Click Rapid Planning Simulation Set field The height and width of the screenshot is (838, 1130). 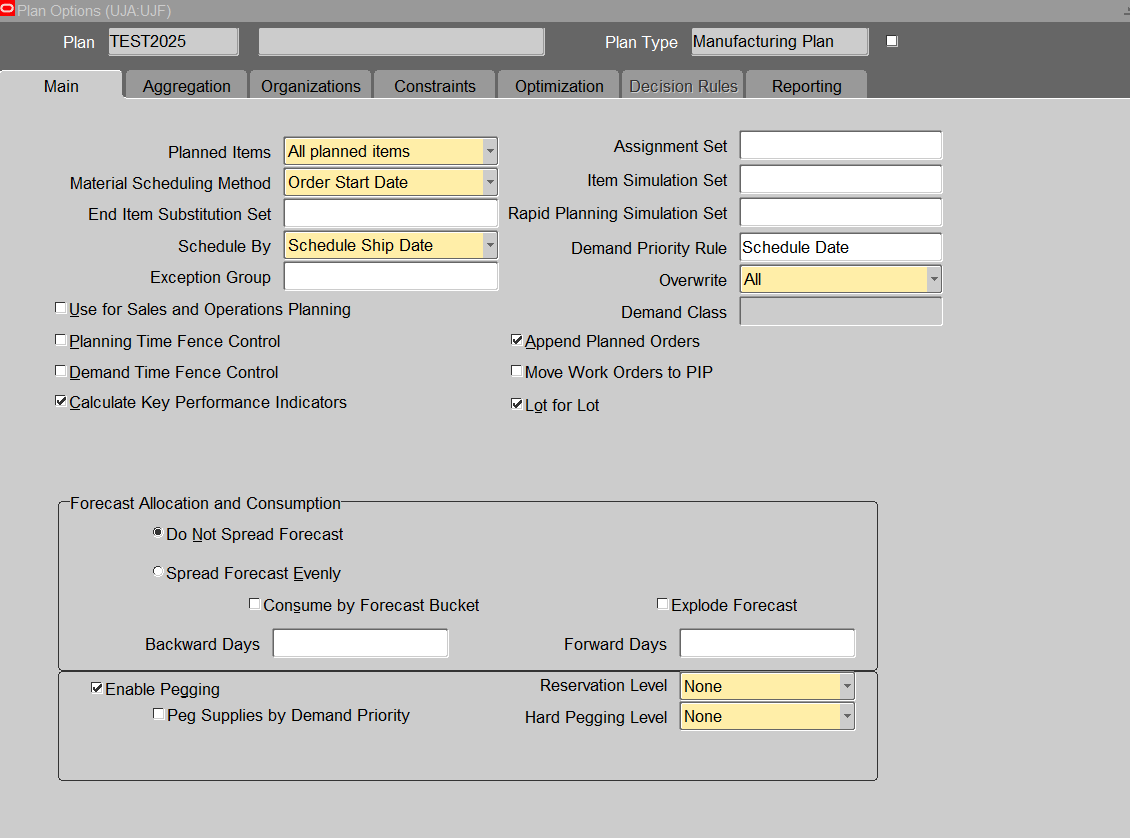(841, 213)
